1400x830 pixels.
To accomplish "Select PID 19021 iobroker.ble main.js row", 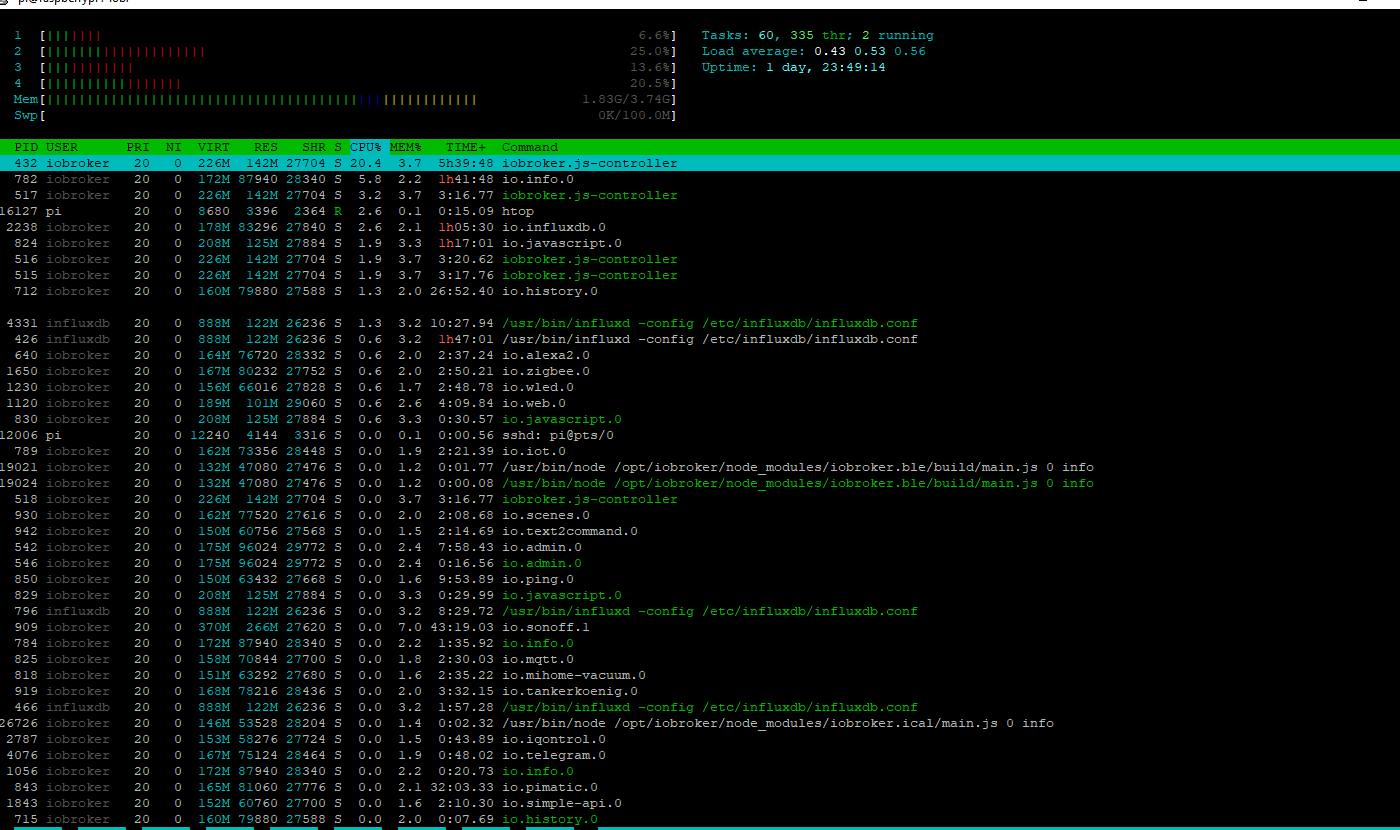I will pyautogui.click(x=700, y=467).
